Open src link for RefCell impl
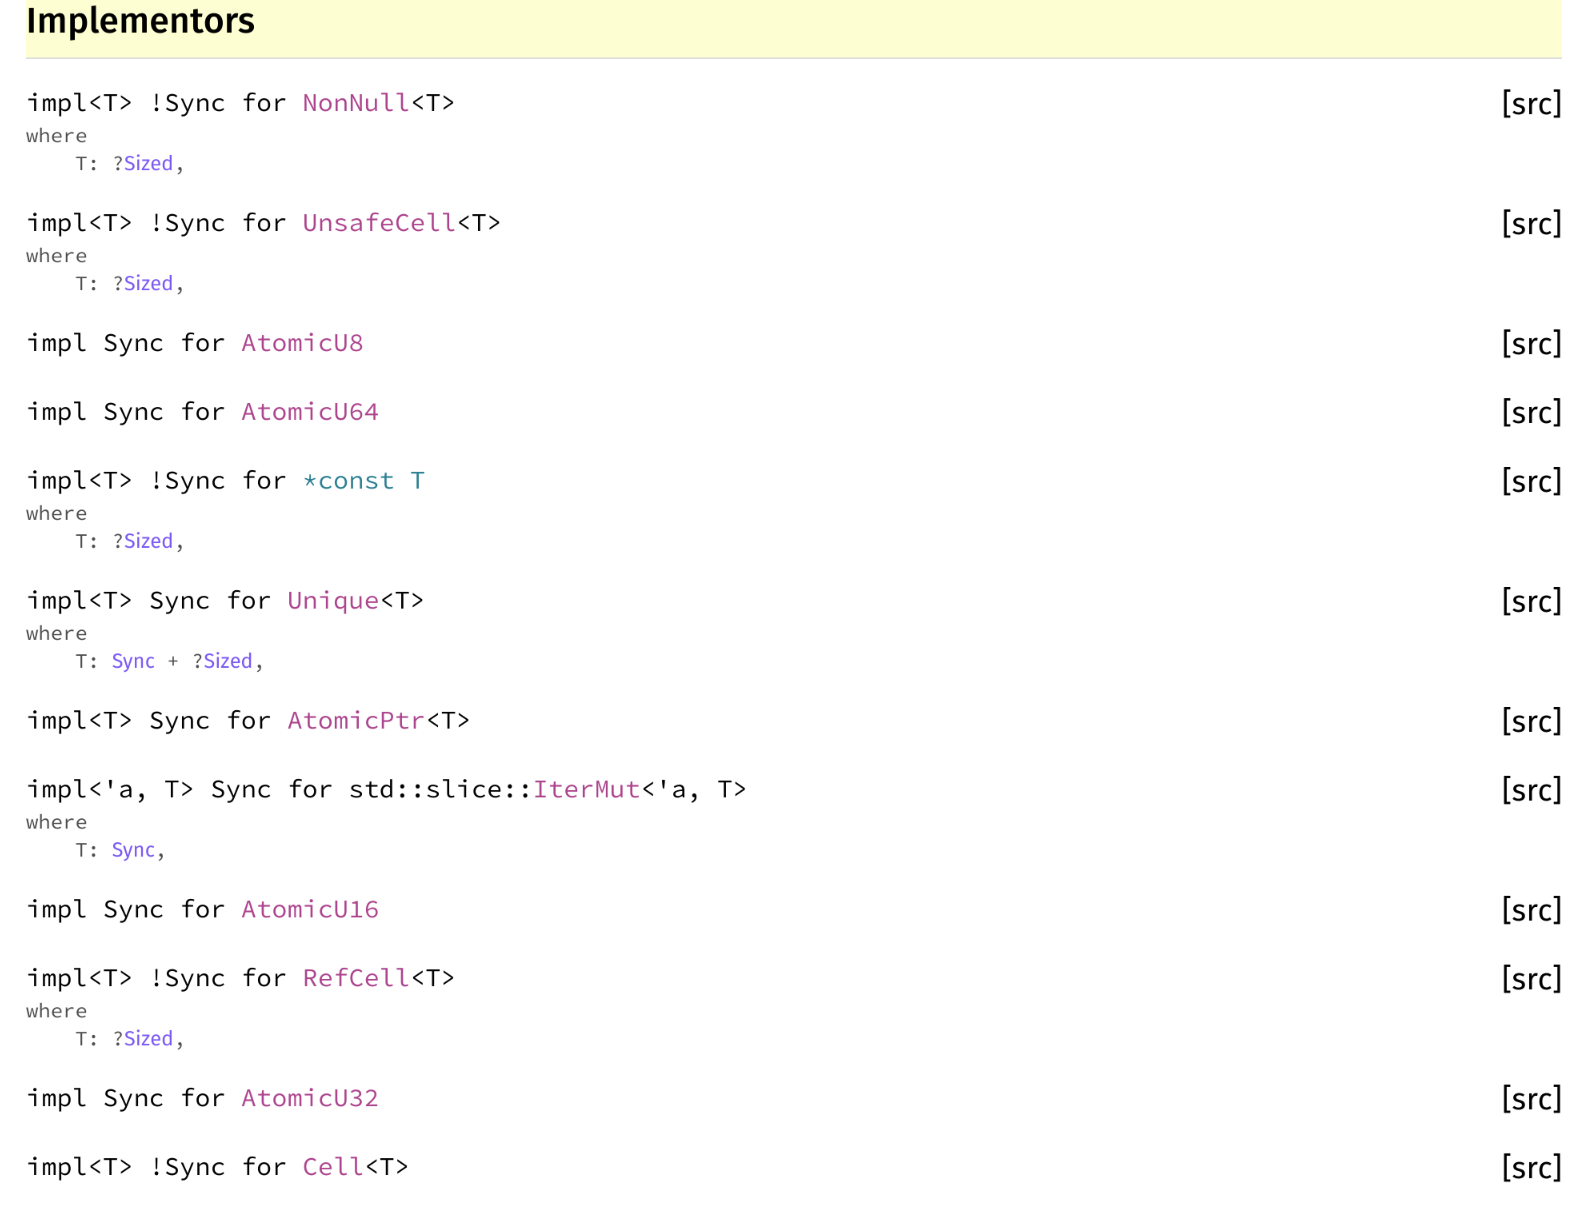The width and height of the screenshot is (1585, 1206). [1531, 979]
